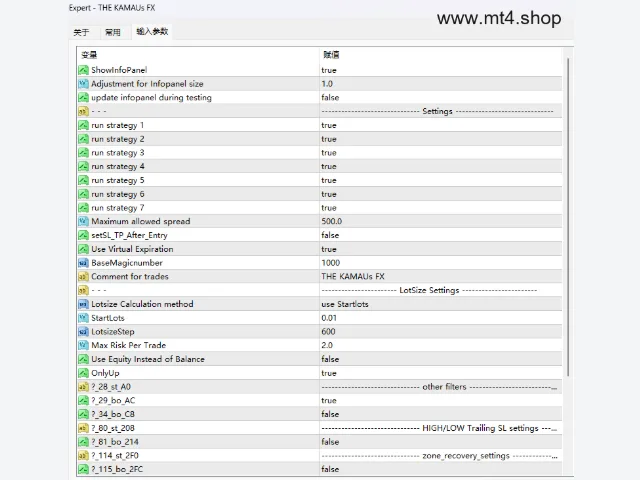Select the ?_114_st_2F0 variable row
The image size is (640, 480).
320,456
